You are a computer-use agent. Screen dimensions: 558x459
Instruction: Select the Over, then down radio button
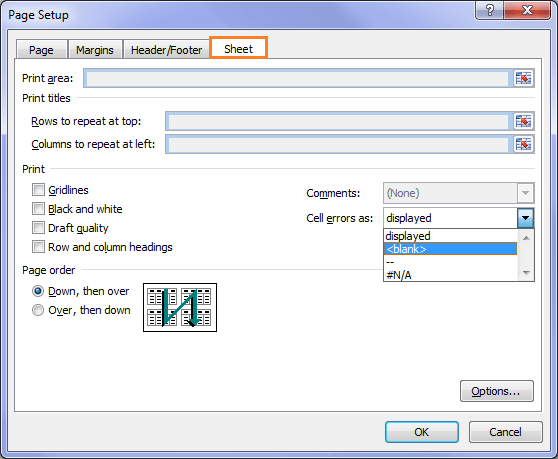tap(38, 310)
